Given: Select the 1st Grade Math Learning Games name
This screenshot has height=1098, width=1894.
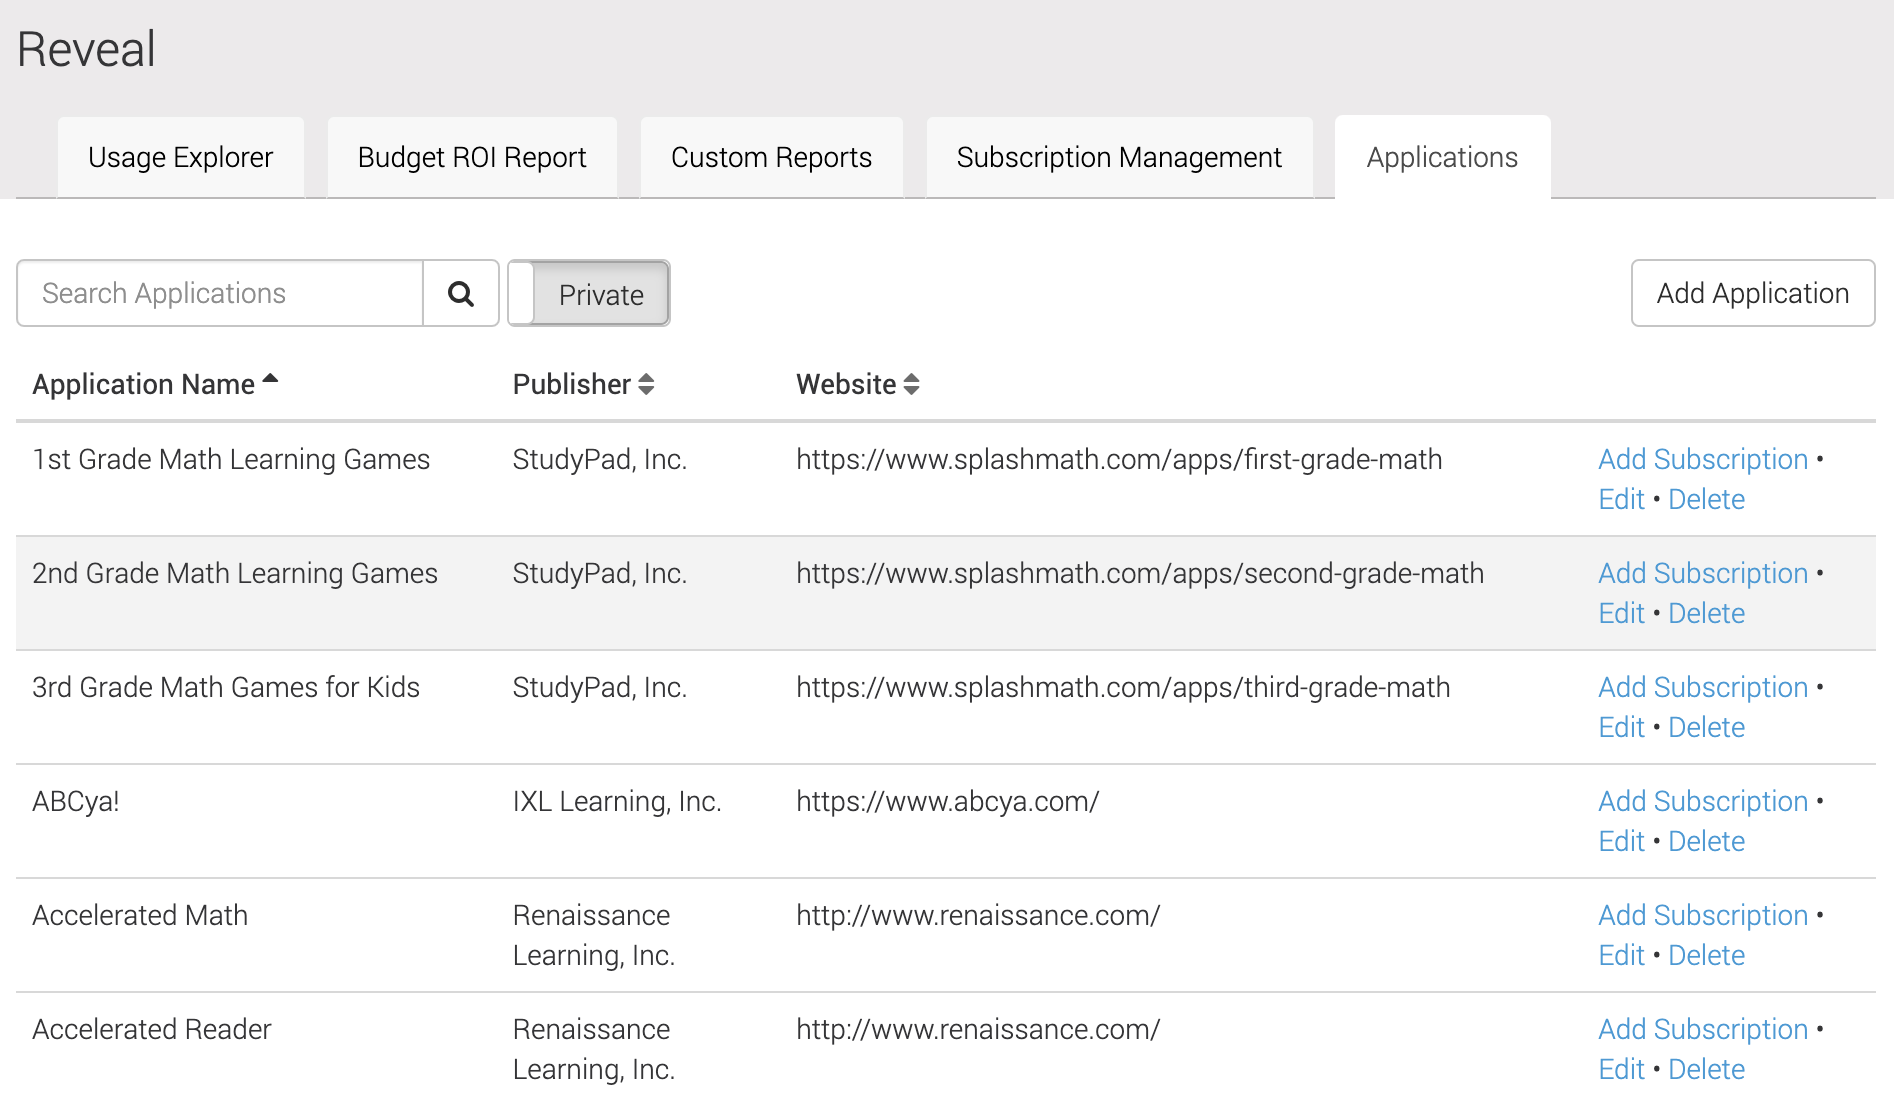Looking at the screenshot, I should coord(231,459).
